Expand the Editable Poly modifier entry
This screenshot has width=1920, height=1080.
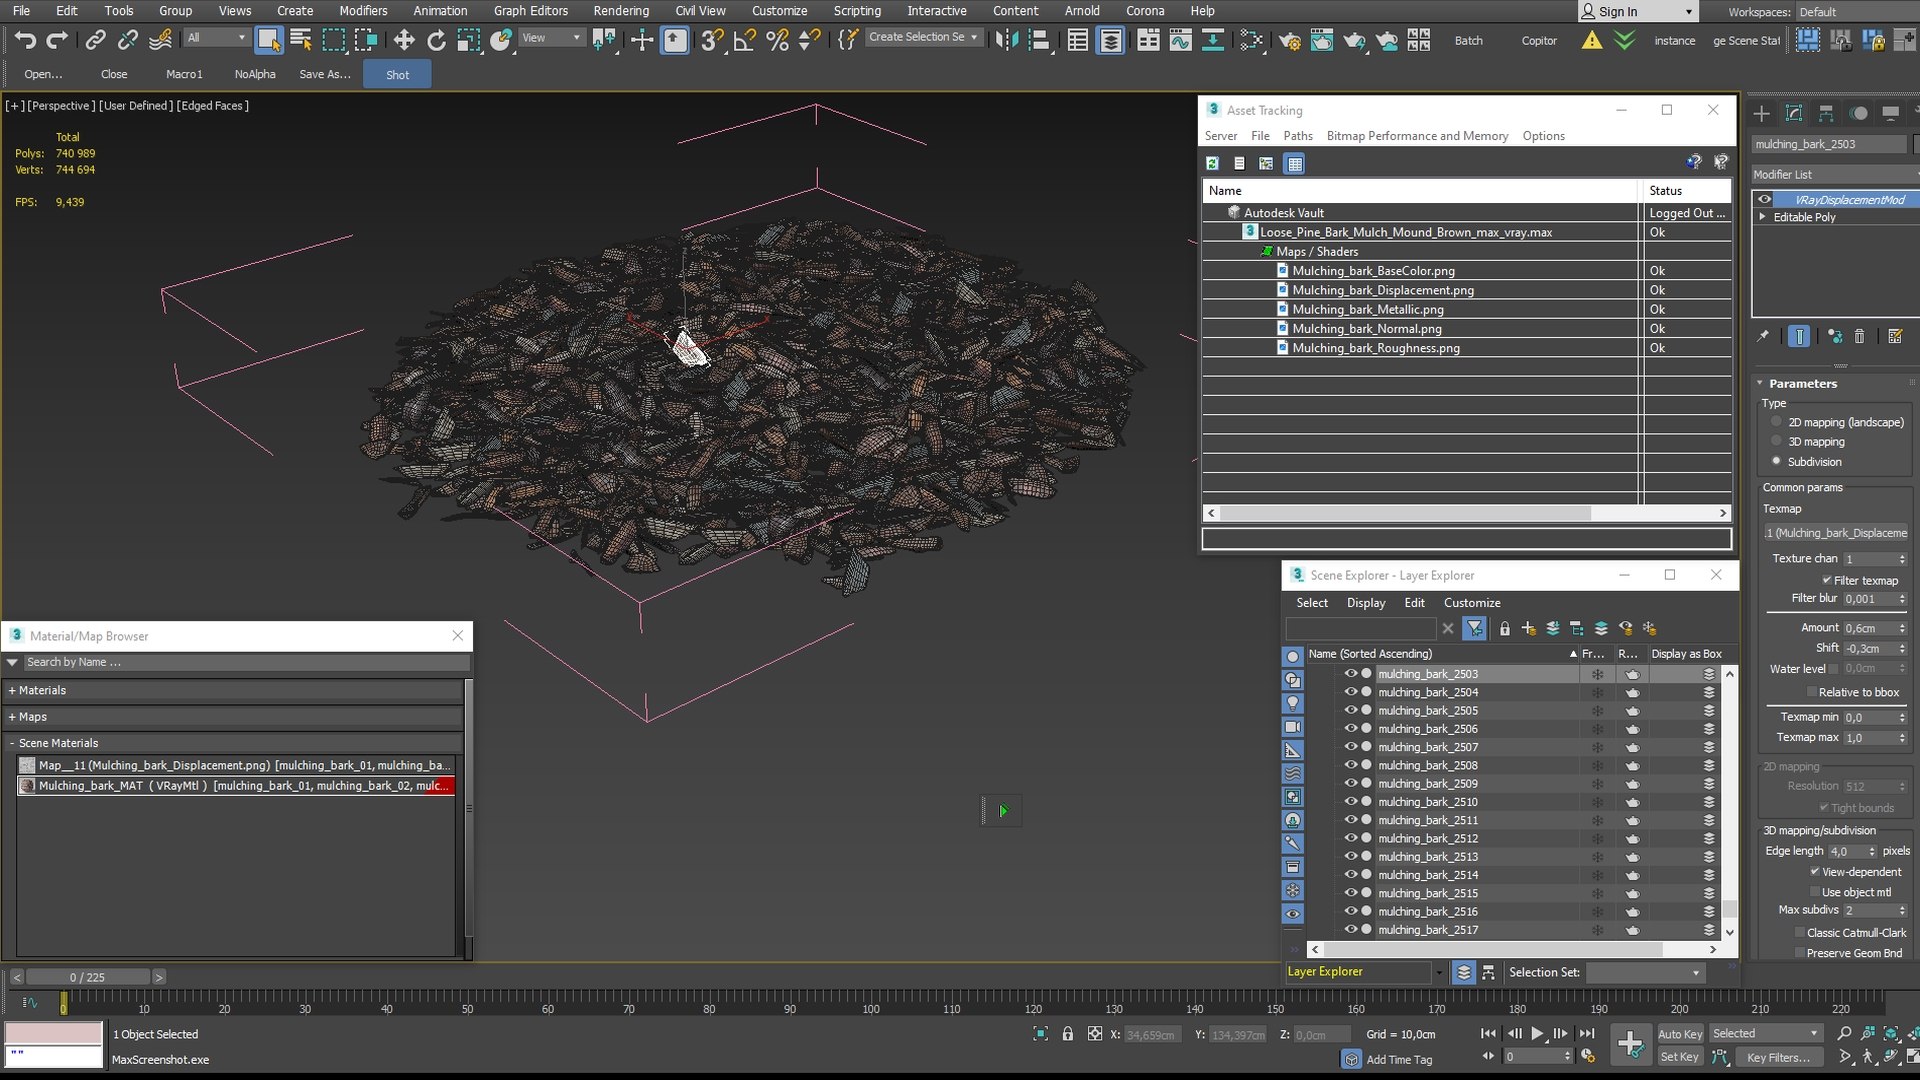point(1763,216)
